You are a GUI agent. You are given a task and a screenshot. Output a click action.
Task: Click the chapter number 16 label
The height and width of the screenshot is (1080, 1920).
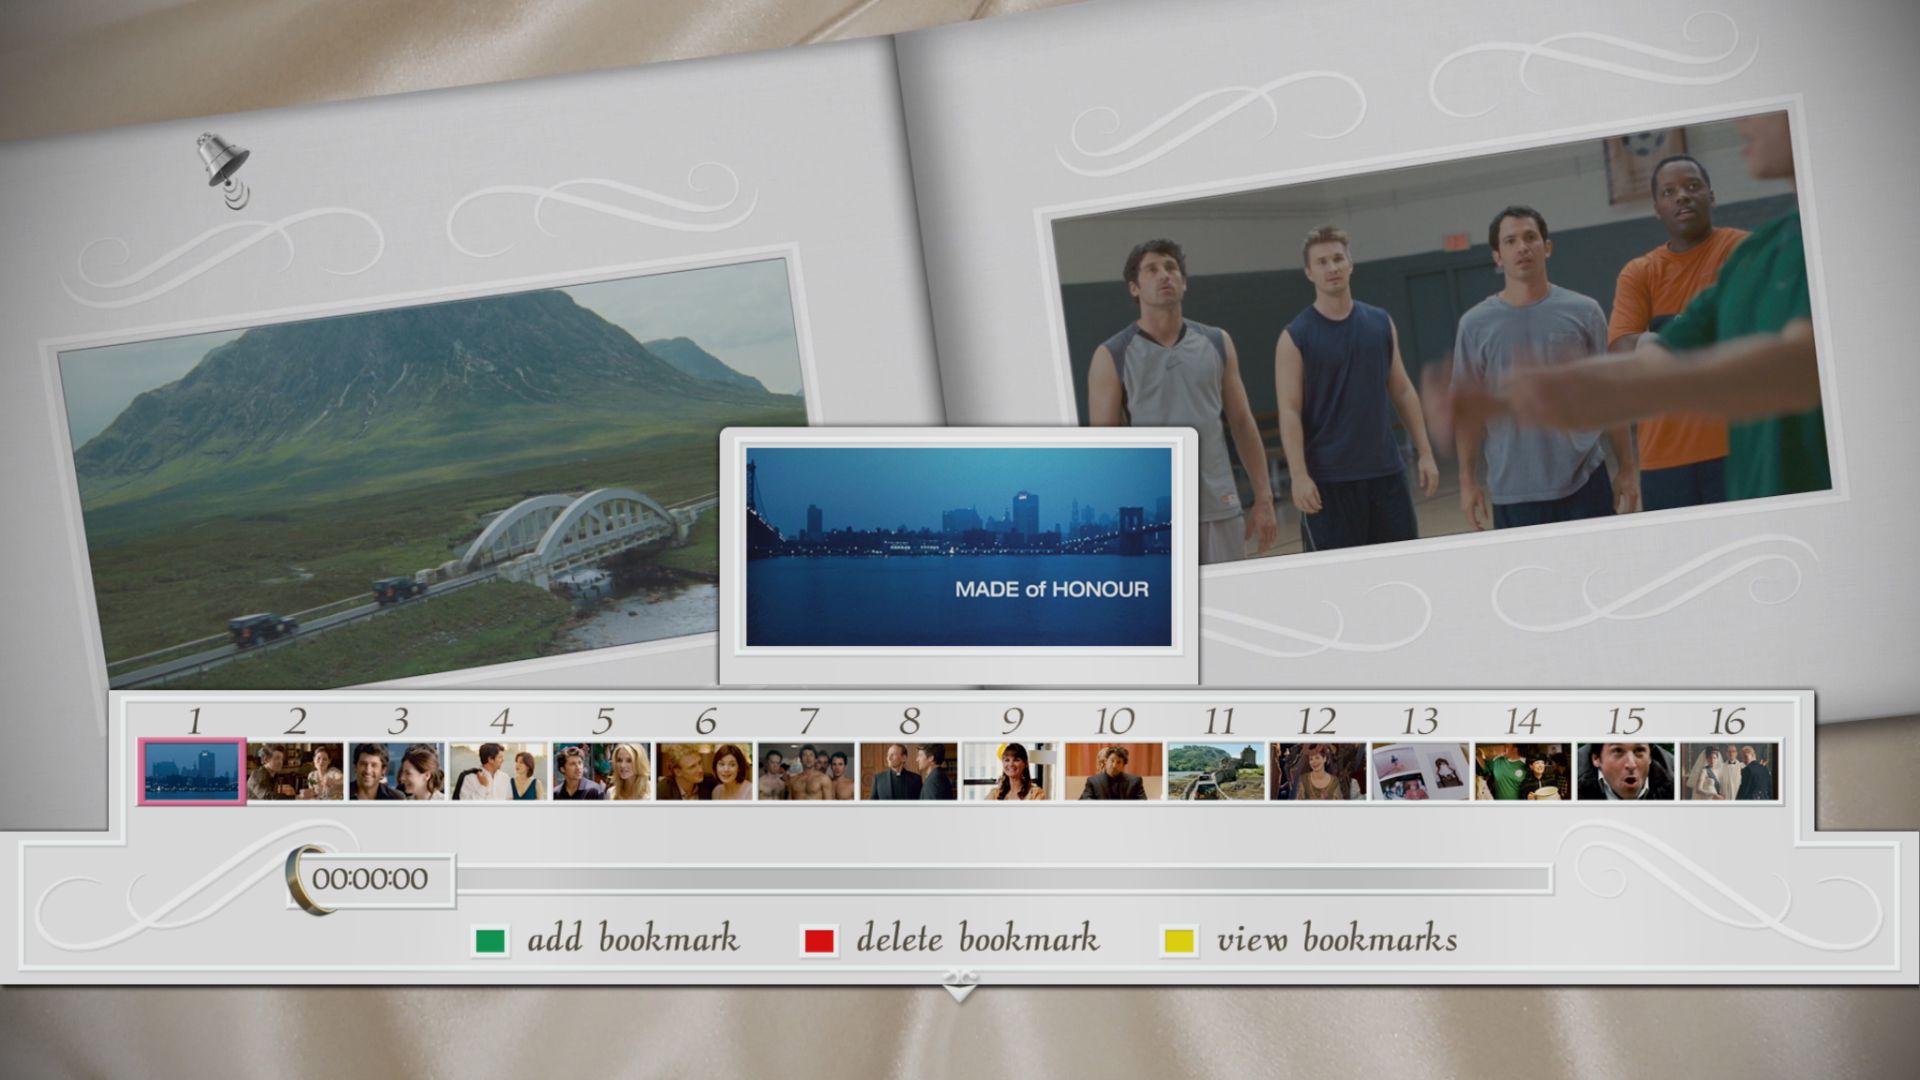coord(1727,720)
